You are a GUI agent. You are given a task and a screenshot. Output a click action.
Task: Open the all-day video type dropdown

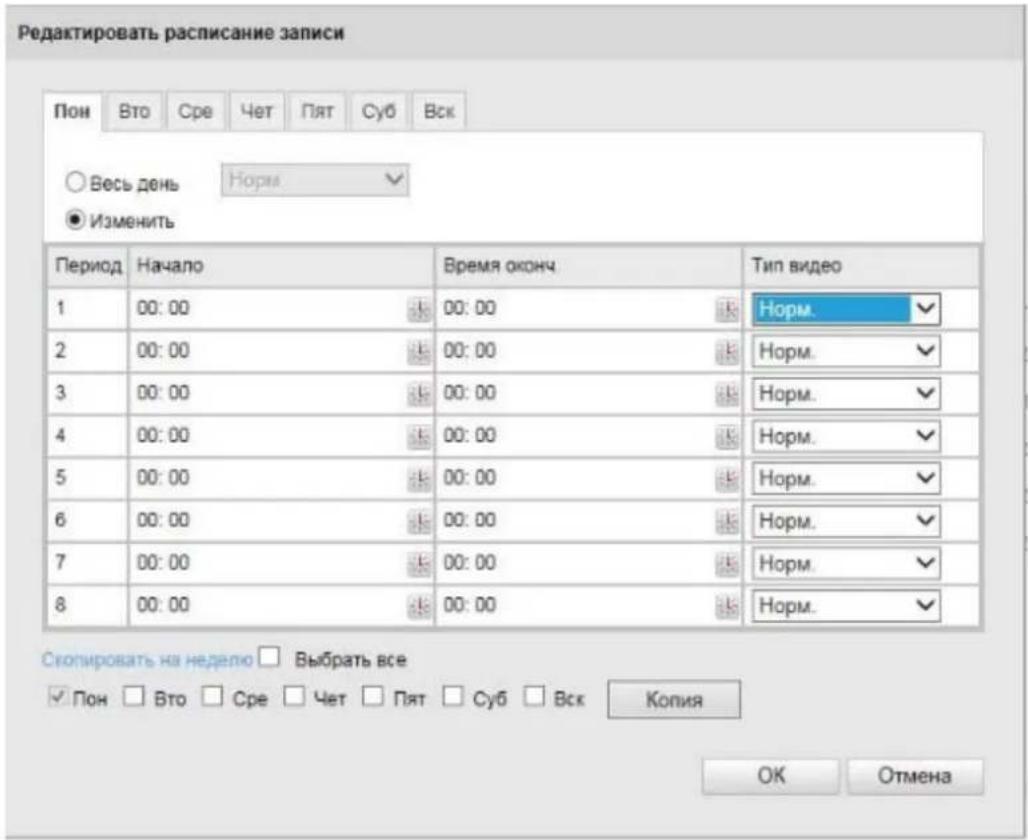click(315, 180)
